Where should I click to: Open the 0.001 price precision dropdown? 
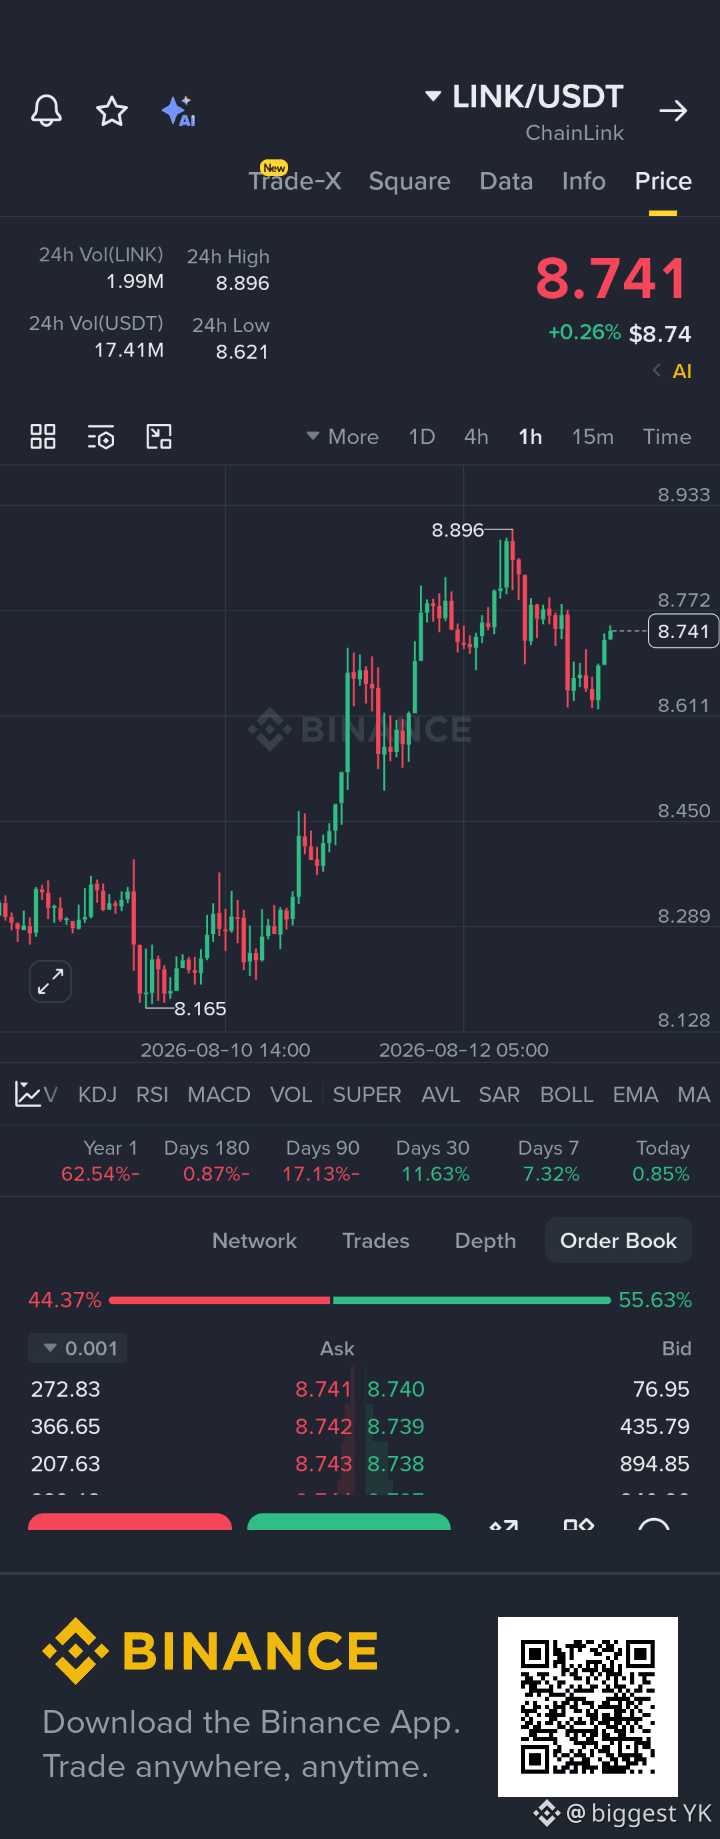coord(78,1349)
